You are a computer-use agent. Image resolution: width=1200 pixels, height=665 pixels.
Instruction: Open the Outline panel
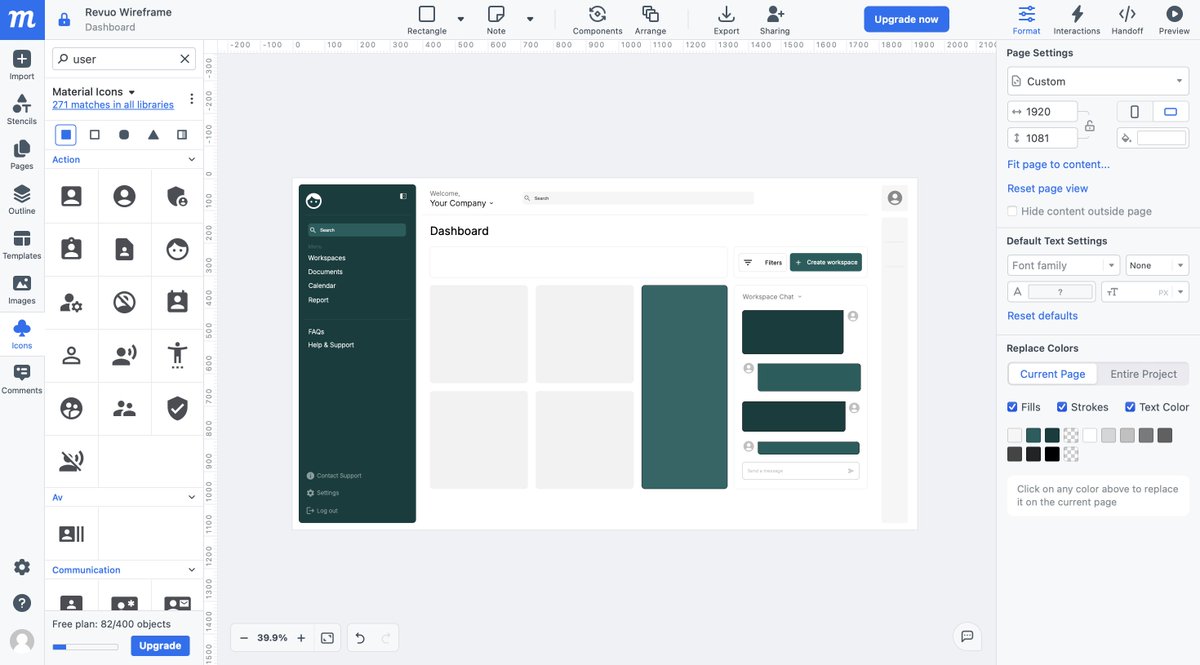click(22, 200)
